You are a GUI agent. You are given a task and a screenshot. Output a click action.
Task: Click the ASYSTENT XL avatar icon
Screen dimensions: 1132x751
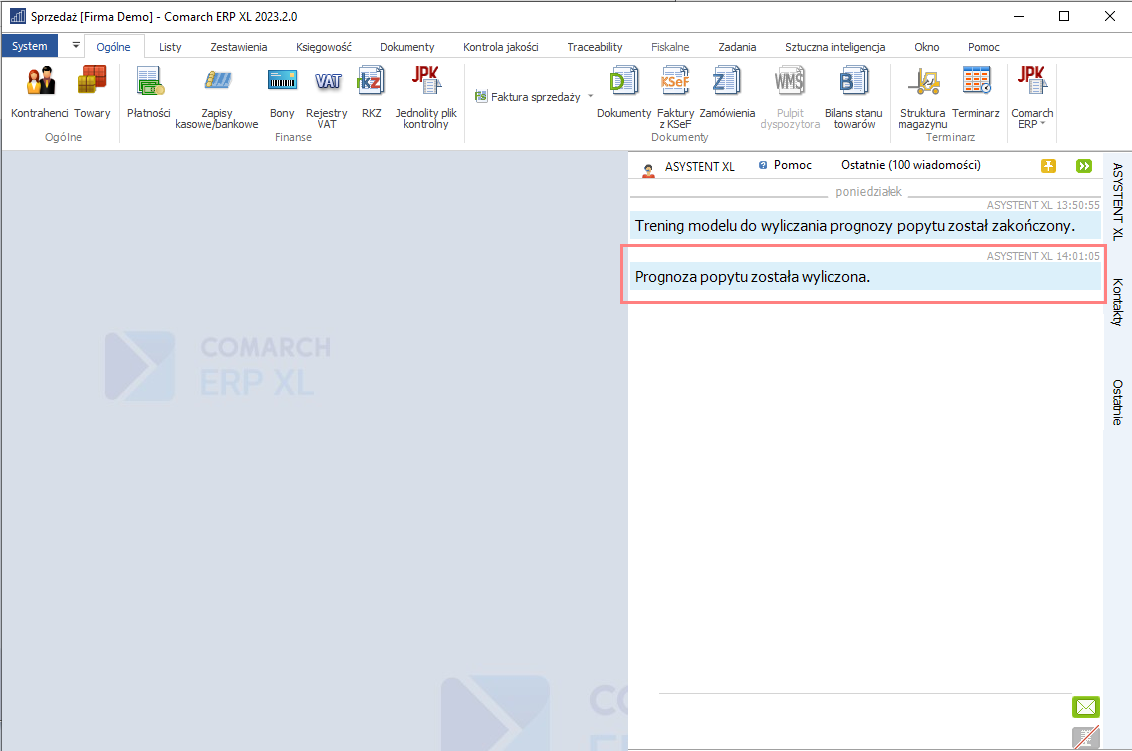click(x=648, y=170)
